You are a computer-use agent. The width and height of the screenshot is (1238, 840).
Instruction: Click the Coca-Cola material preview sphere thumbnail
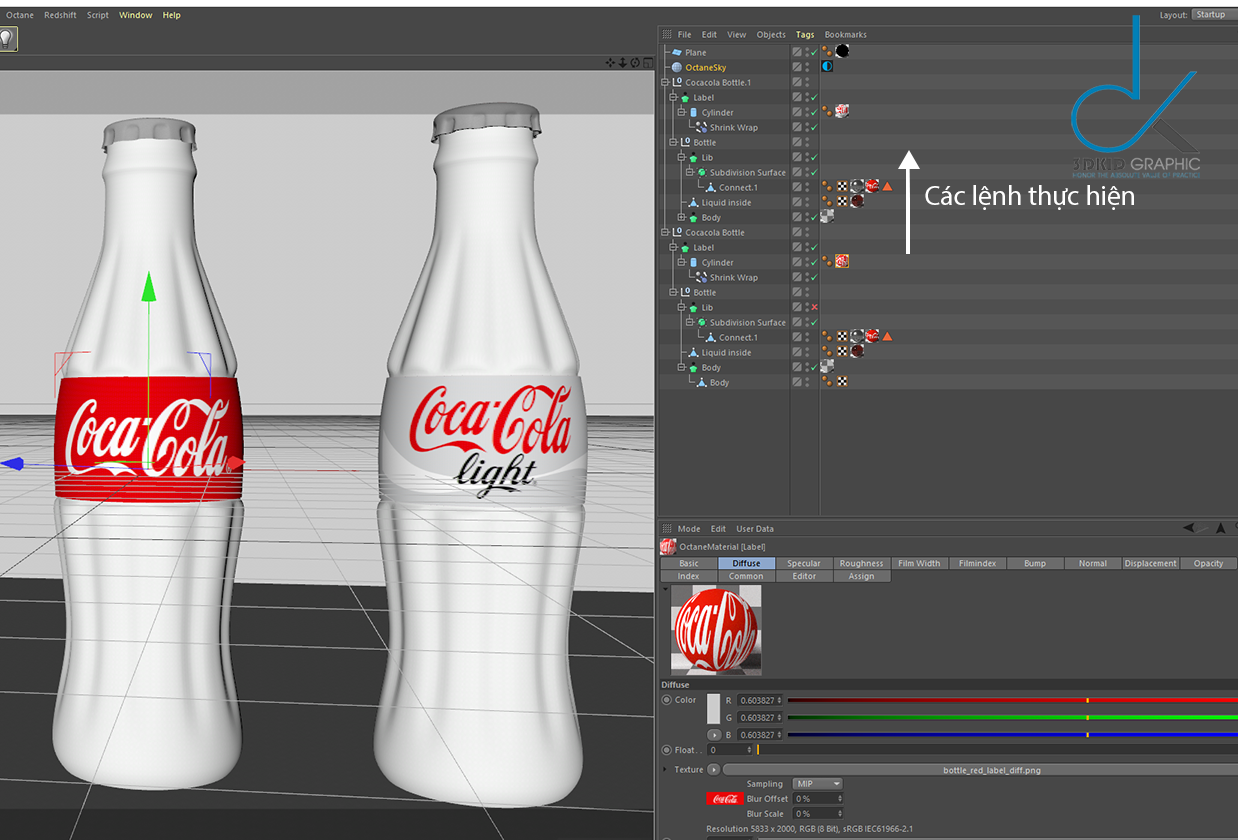[716, 629]
